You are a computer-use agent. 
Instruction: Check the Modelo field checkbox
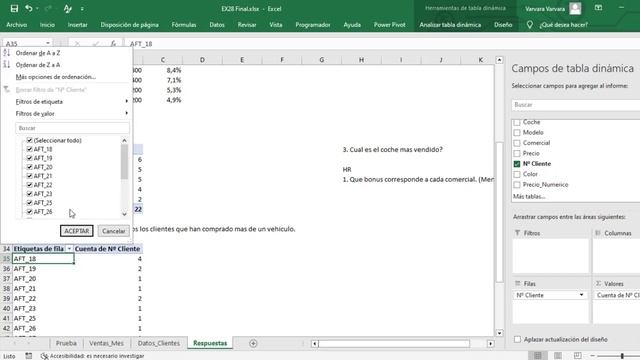[x=517, y=133]
